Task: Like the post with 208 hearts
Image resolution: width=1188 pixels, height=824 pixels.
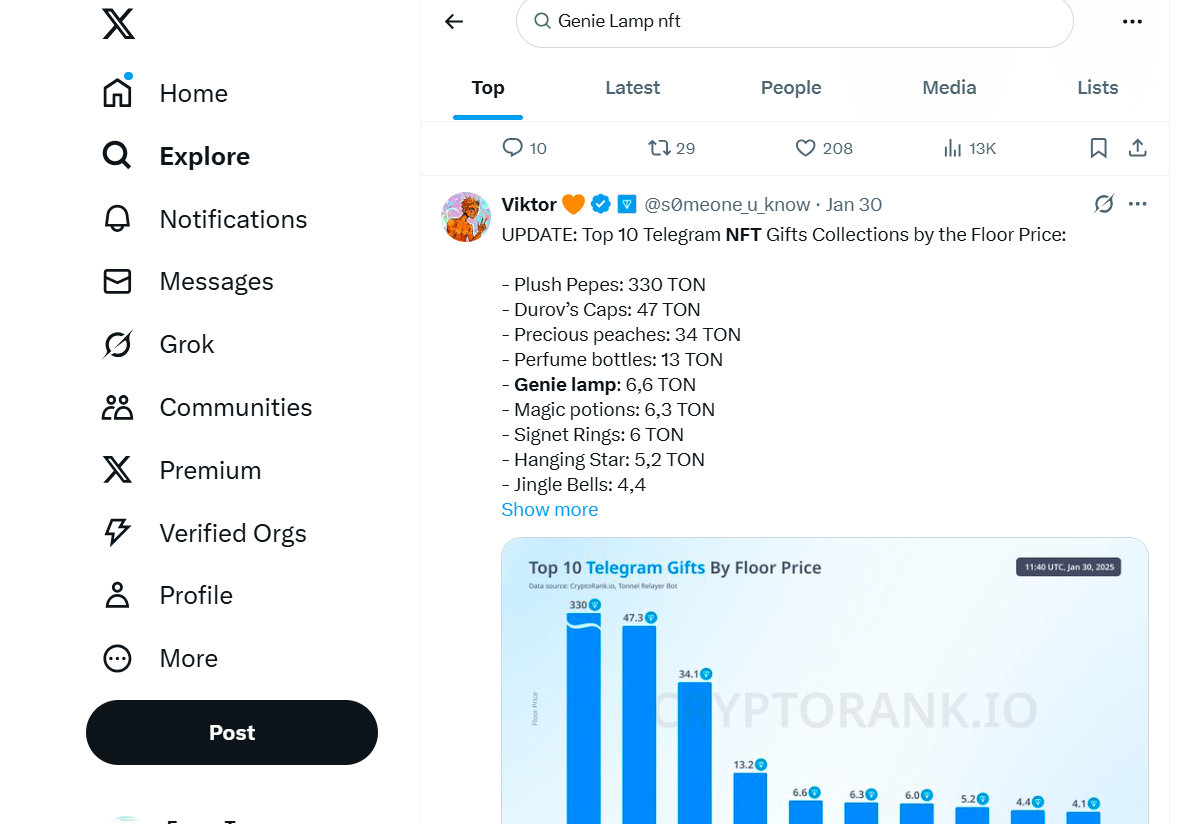Action: coord(805,148)
